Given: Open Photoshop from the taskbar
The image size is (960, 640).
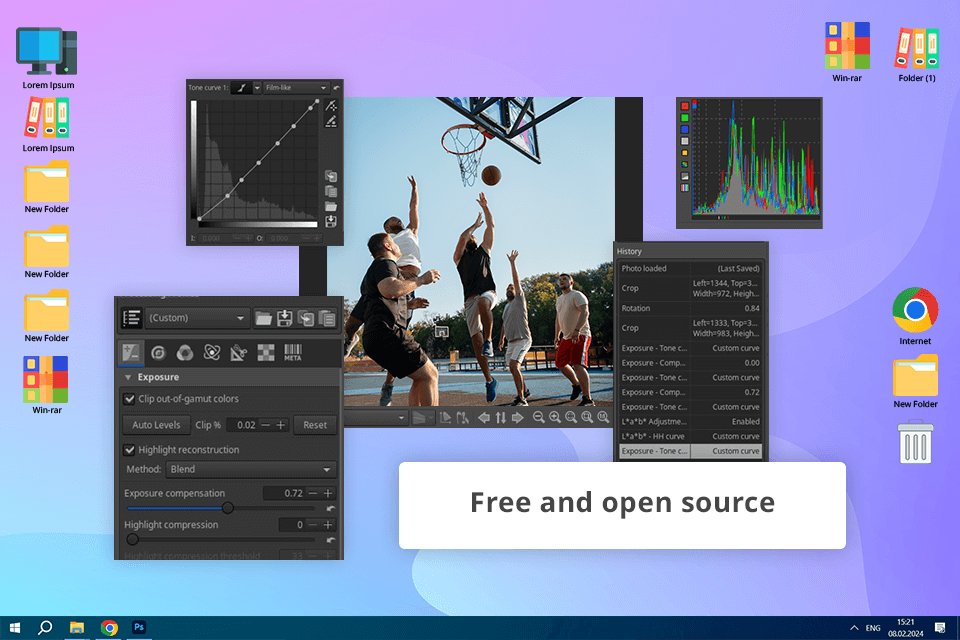Looking at the screenshot, I should pyautogui.click(x=139, y=627).
